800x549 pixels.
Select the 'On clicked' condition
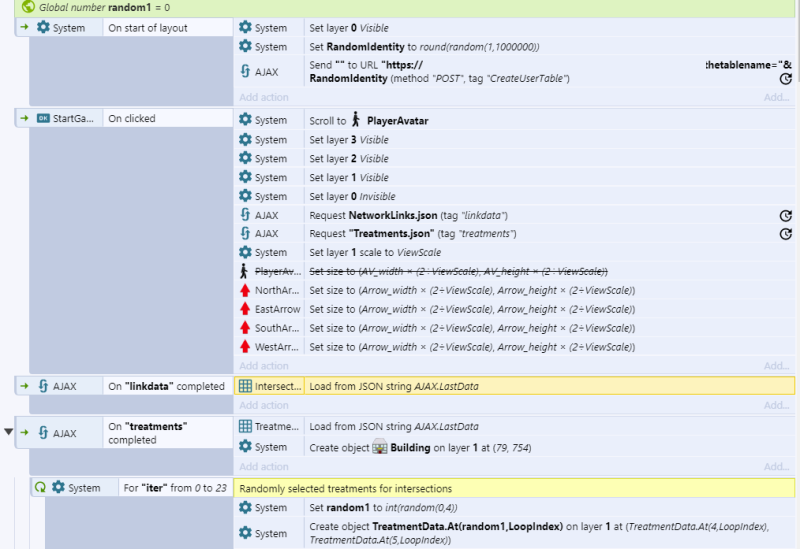tap(168, 118)
